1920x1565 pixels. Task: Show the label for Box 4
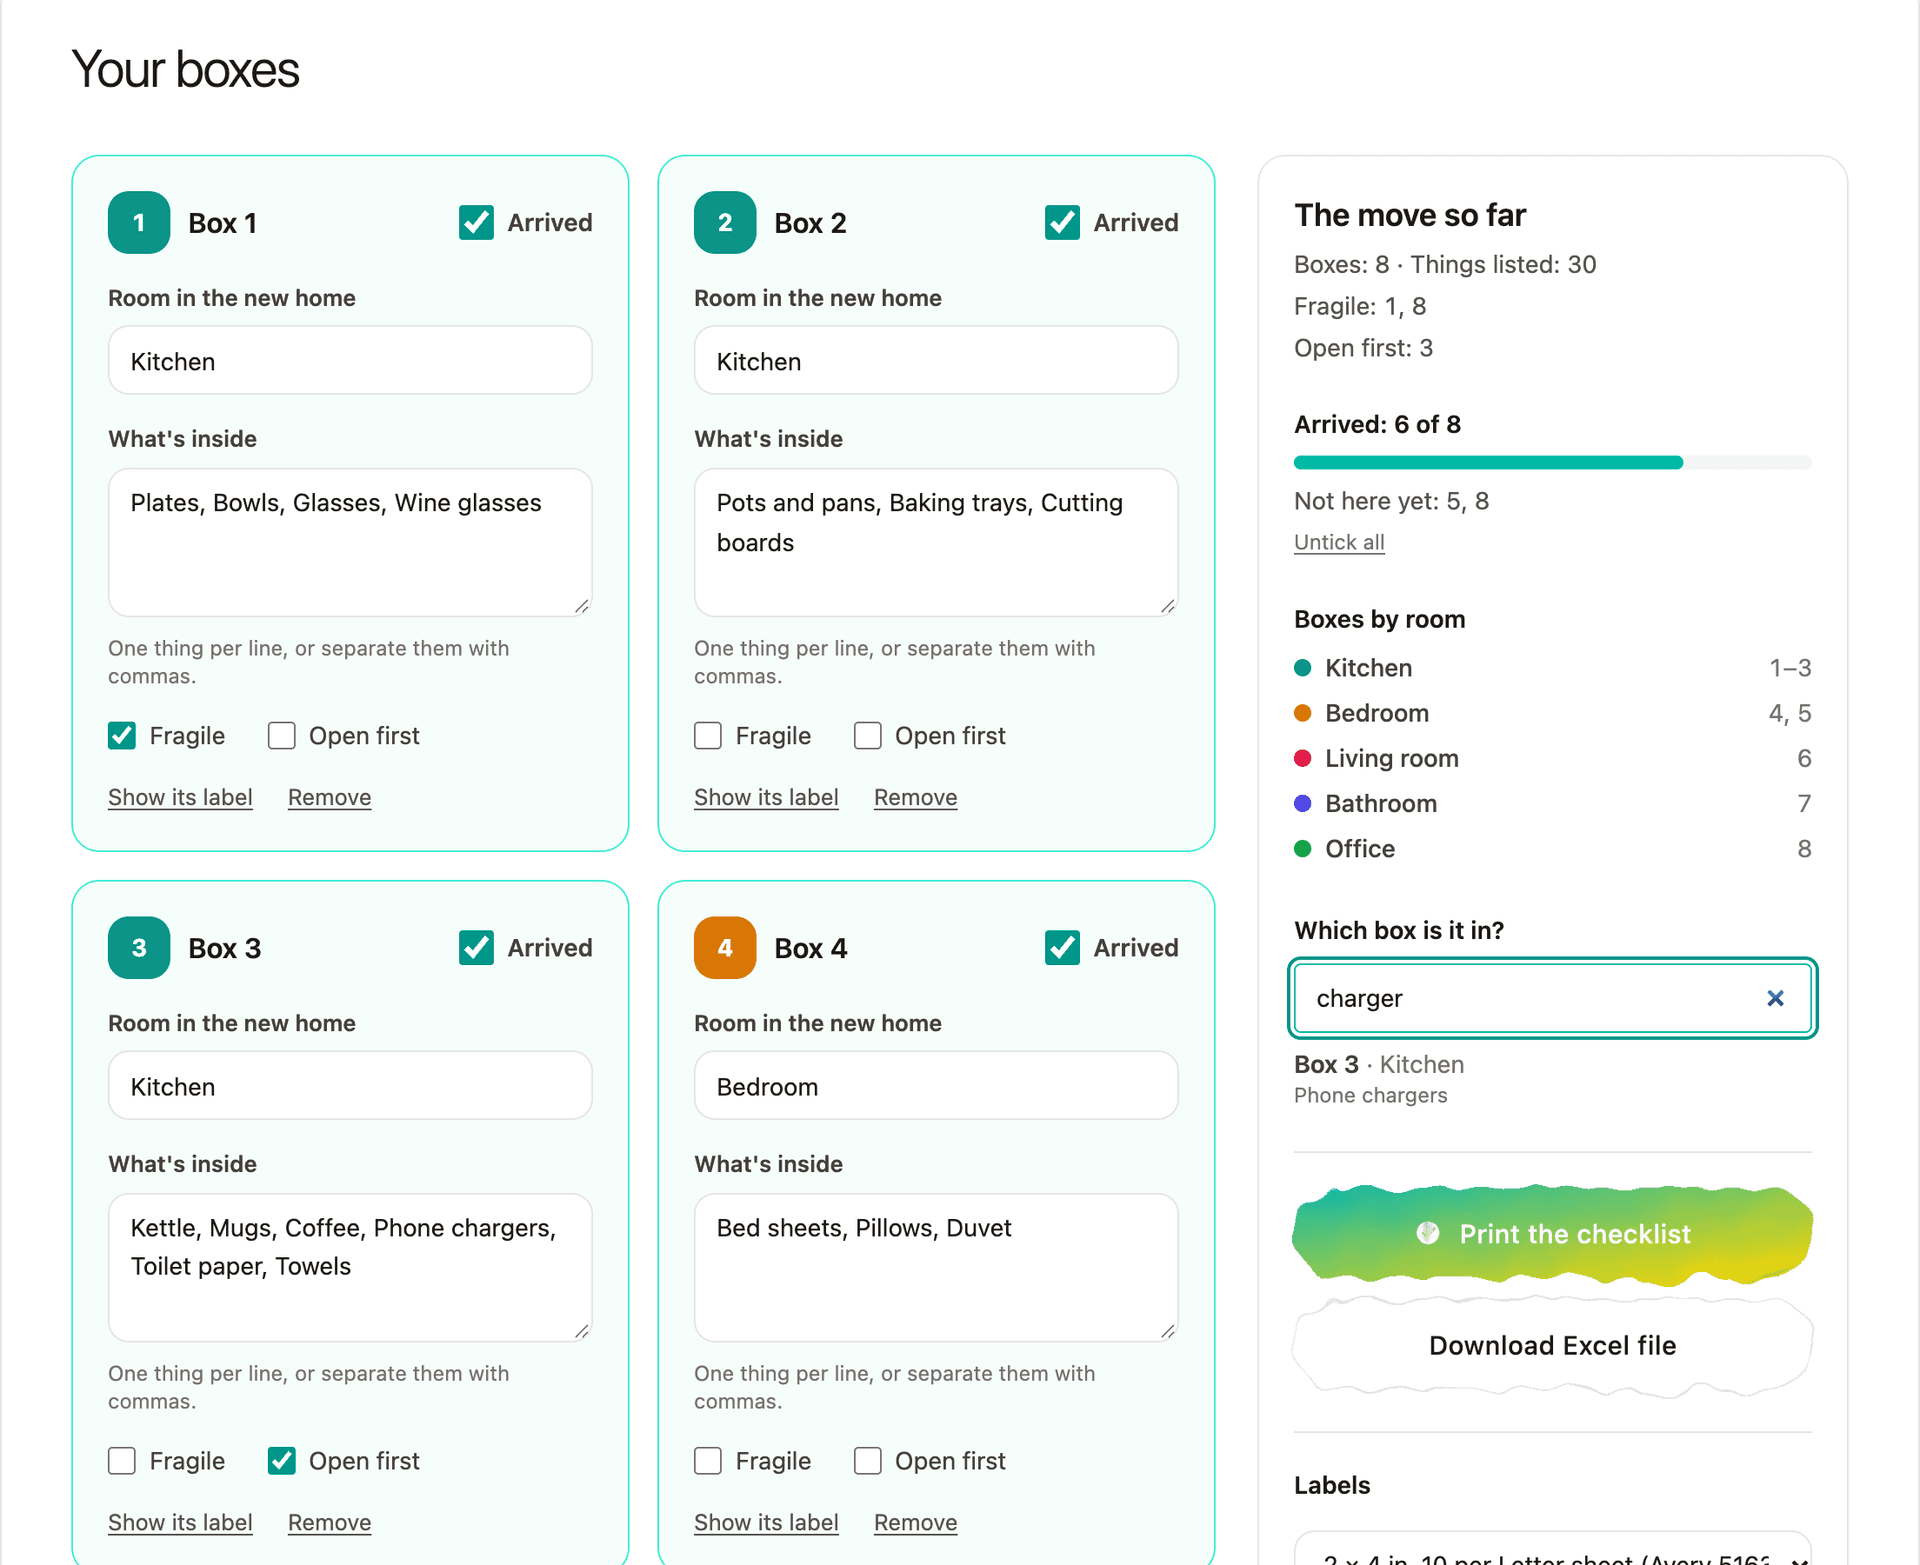click(766, 1522)
